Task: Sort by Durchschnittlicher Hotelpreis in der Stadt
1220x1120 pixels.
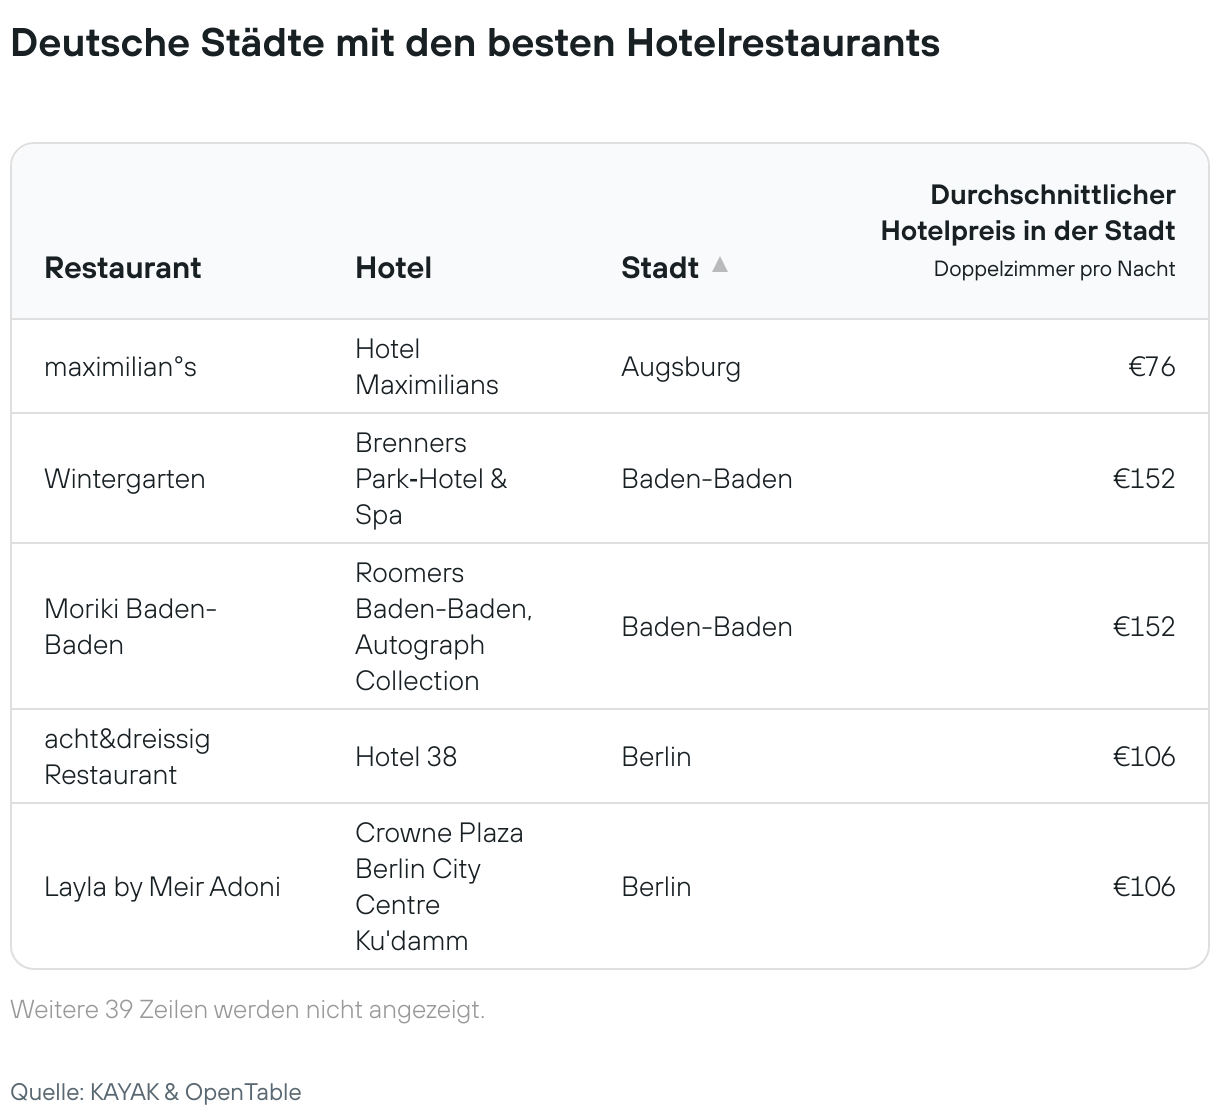Action: pyautogui.click(x=1027, y=213)
